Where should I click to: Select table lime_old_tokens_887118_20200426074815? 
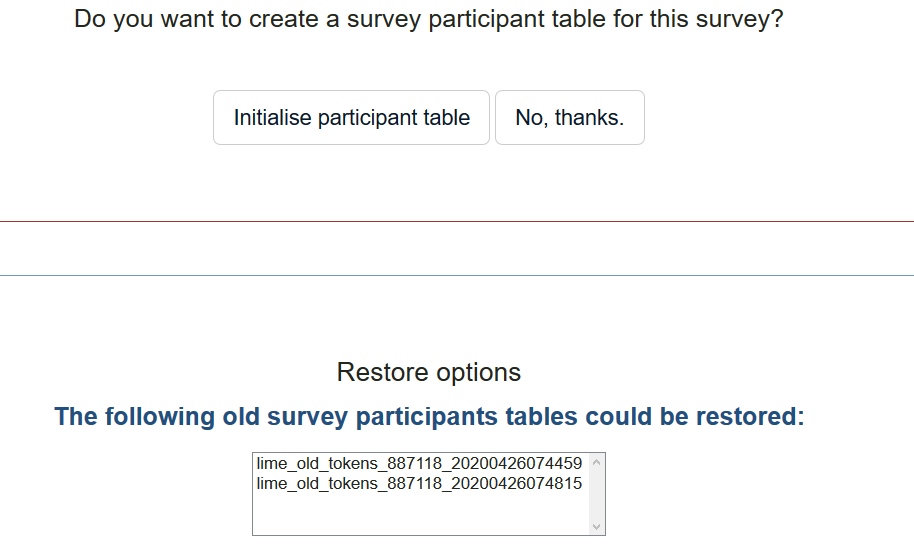(x=419, y=484)
